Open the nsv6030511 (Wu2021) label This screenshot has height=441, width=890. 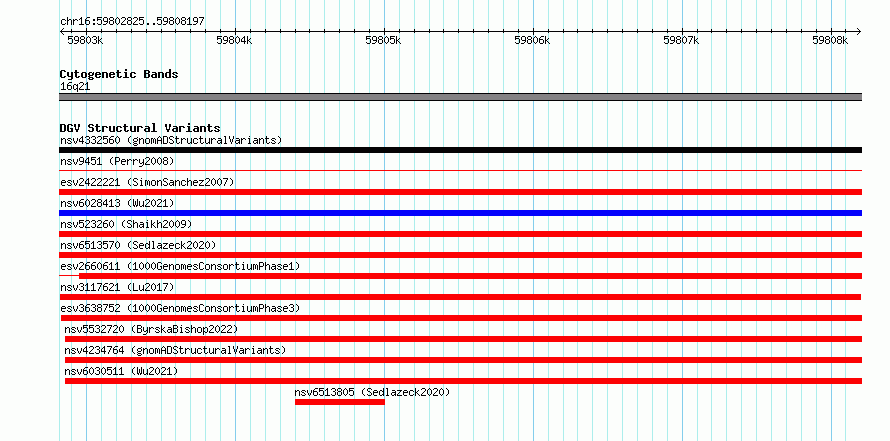121,371
